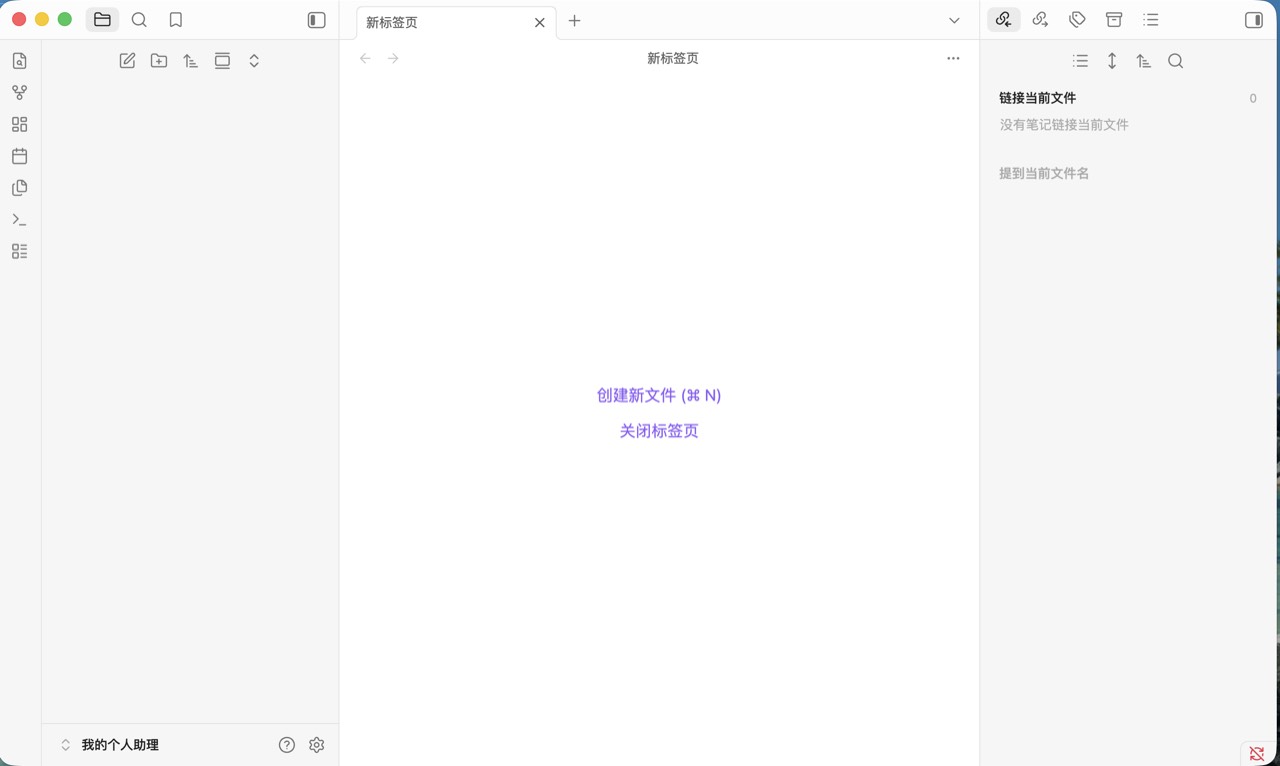The height and width of the screenshot is (766, 1280).
Task: Open the bookmarks pane in left sidebar
Action: click(176, 20)
